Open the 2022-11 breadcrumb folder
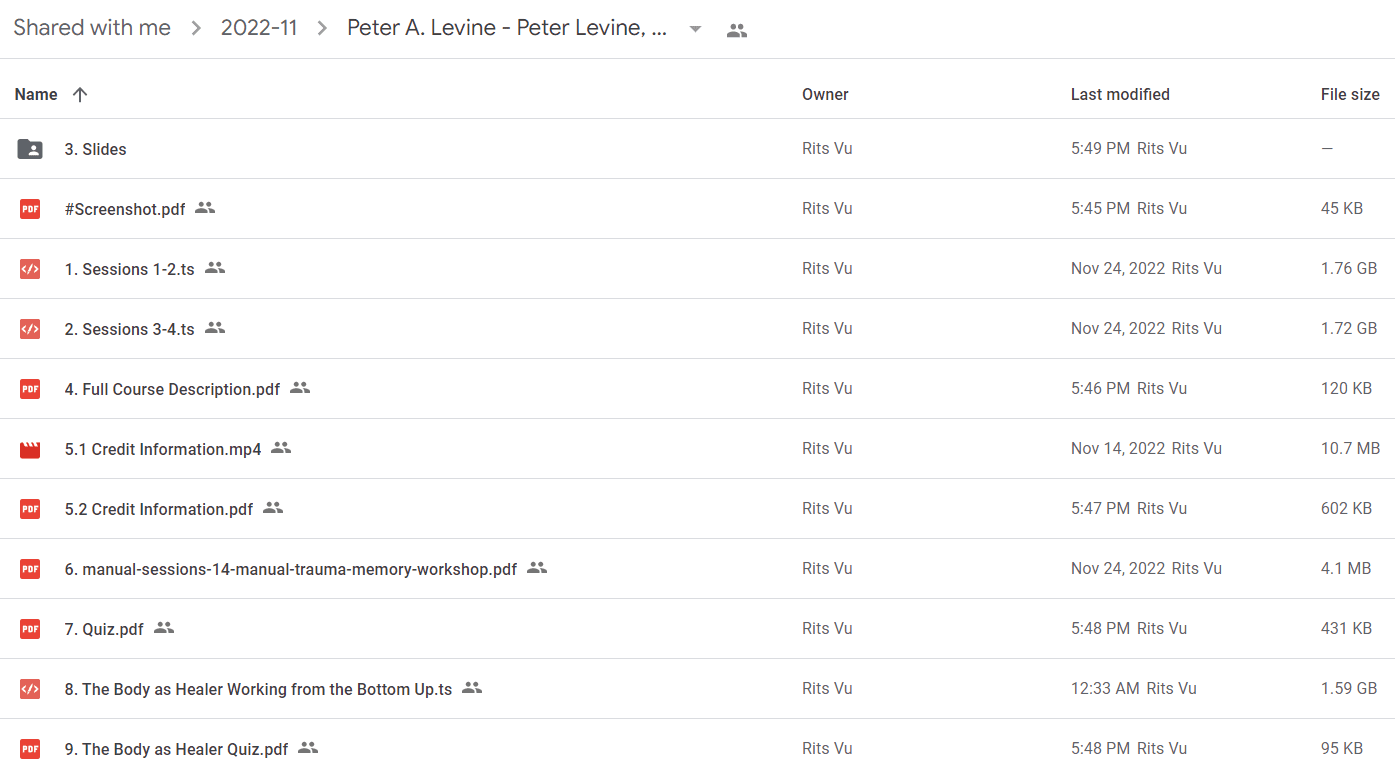This screenshot has width=1395, height=775. [259, 28]
